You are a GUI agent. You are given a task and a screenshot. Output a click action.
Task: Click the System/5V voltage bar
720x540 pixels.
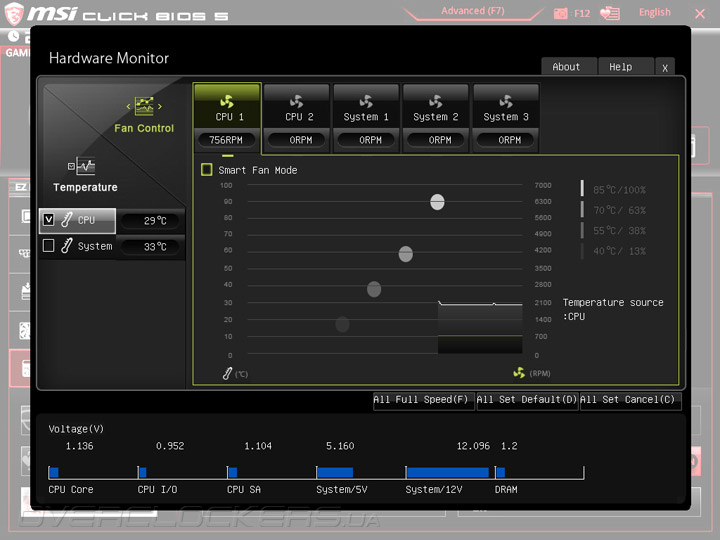(335, 472)
